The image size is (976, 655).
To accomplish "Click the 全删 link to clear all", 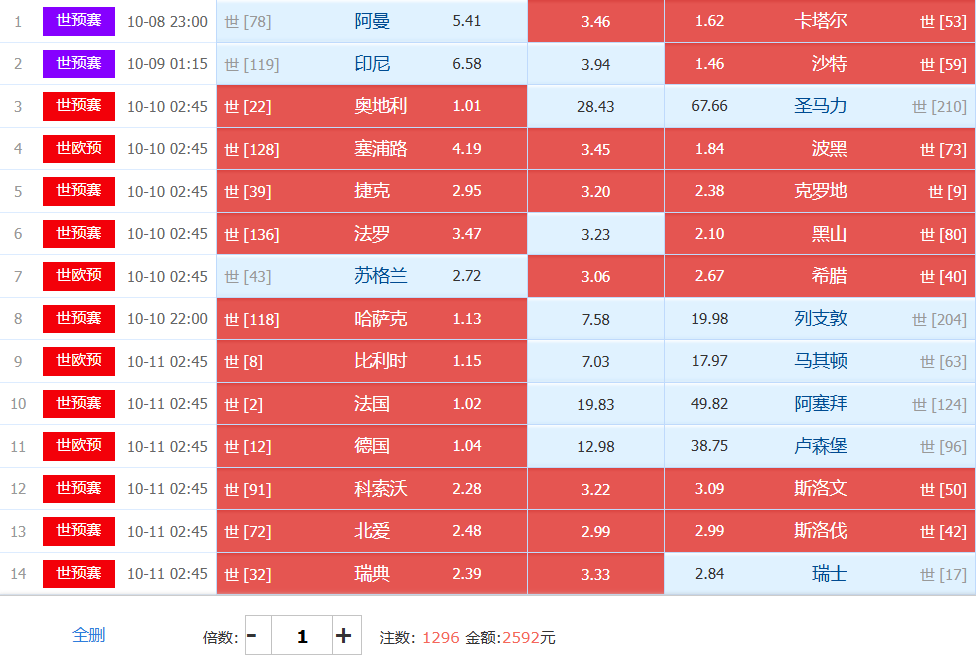I will [x=88, y=634].
